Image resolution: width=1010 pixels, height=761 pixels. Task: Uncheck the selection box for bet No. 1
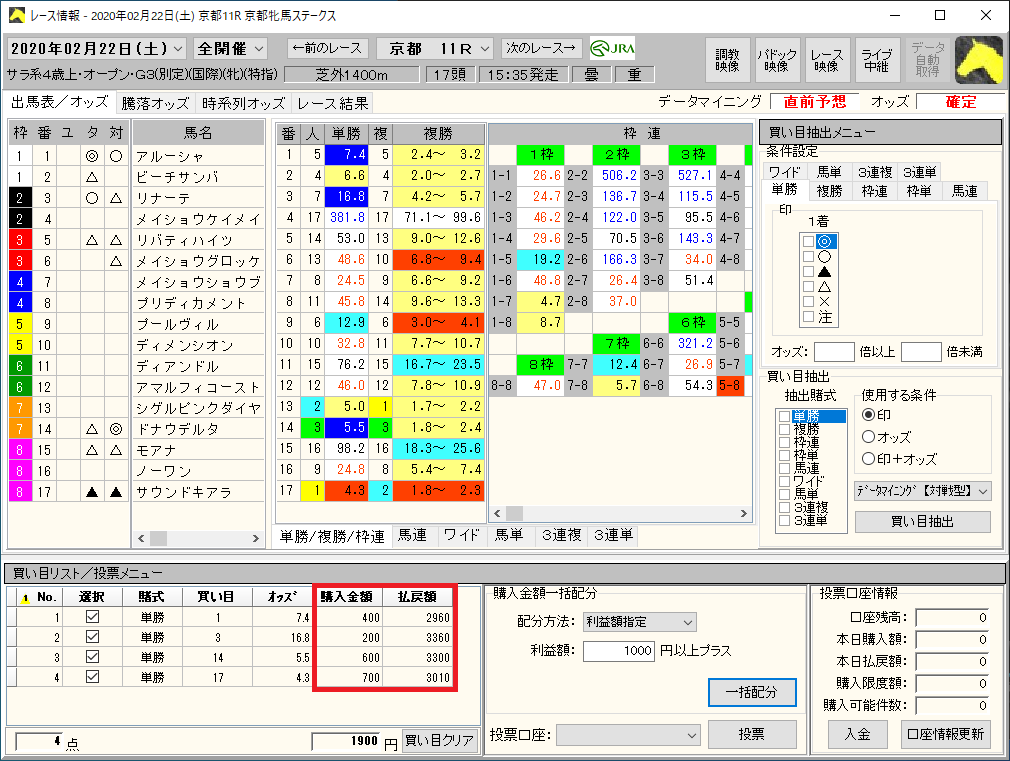[92, 618]
